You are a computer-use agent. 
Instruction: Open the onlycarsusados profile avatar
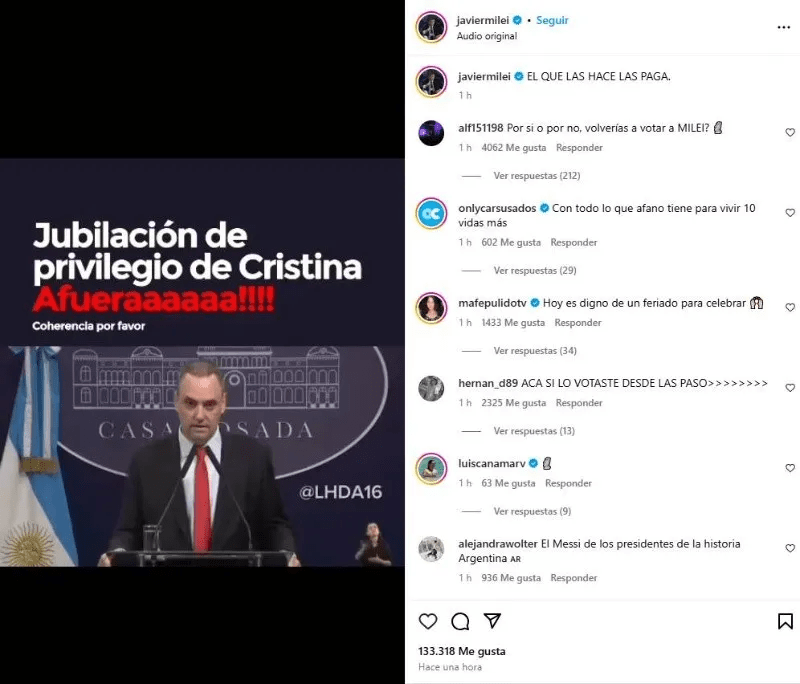(431, 213)
